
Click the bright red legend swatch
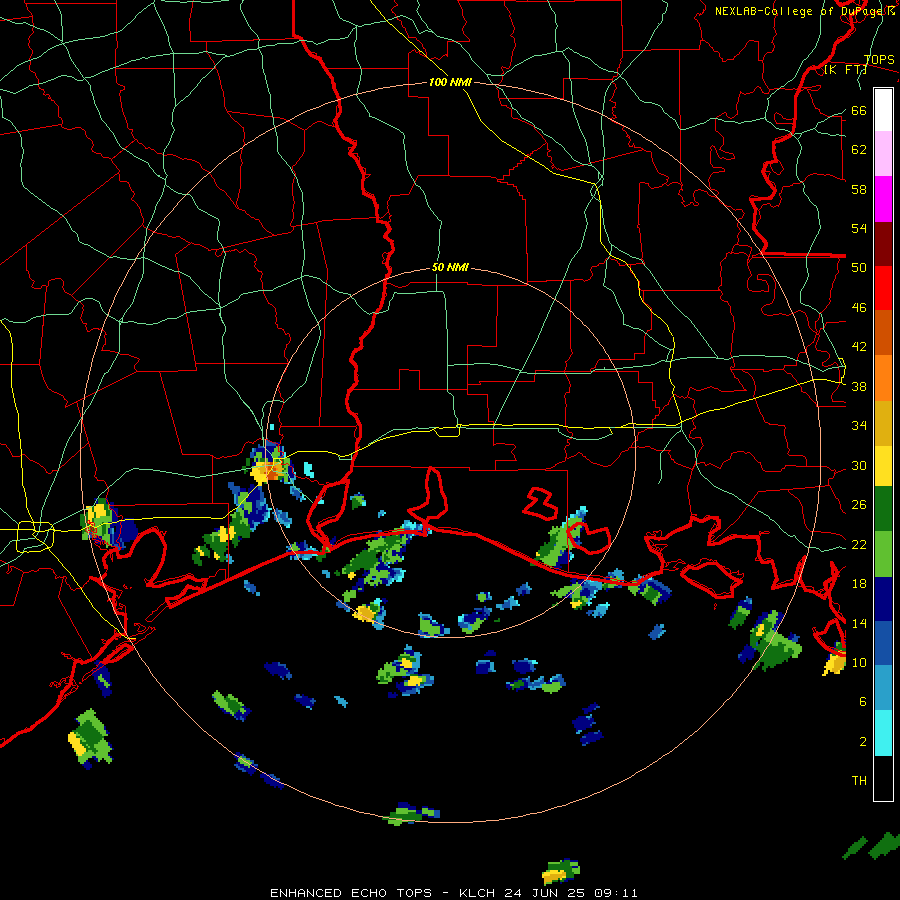883,289
